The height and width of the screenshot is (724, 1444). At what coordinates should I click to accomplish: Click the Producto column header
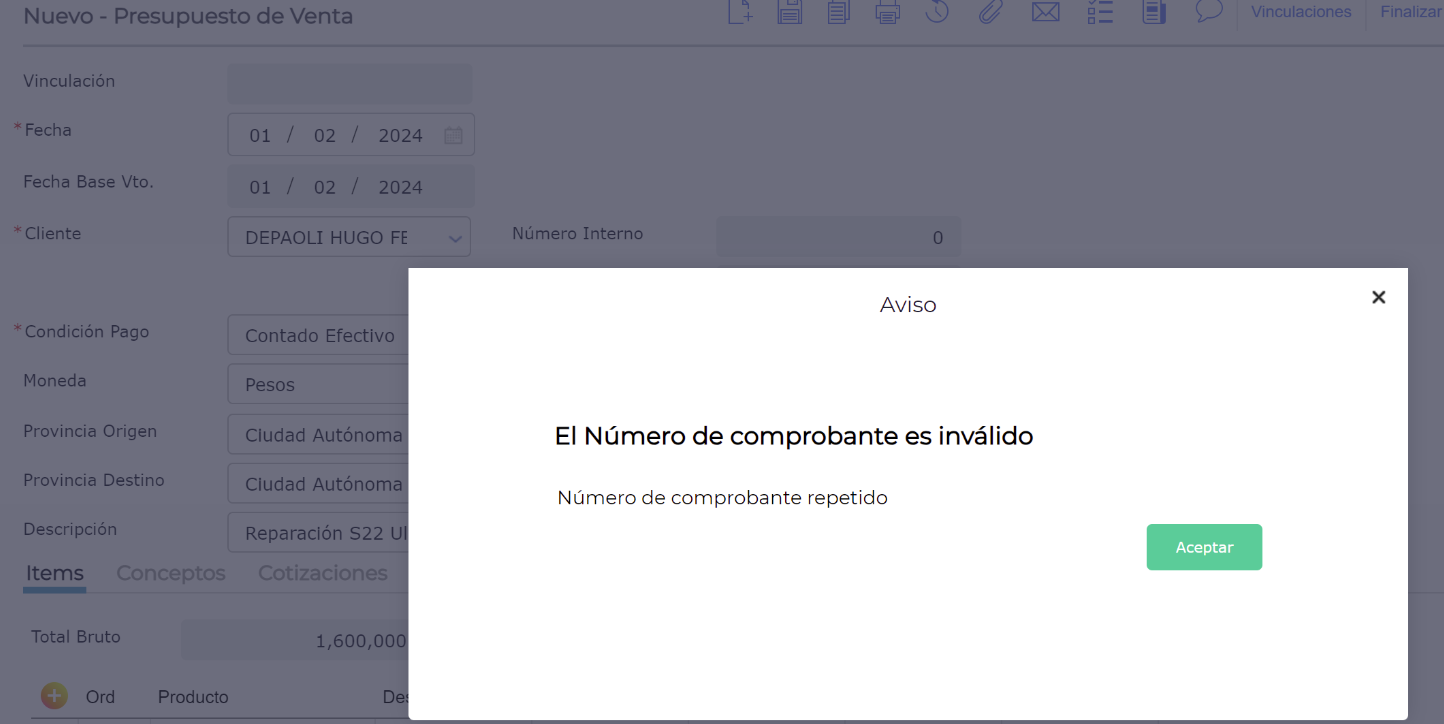[193, 697]
